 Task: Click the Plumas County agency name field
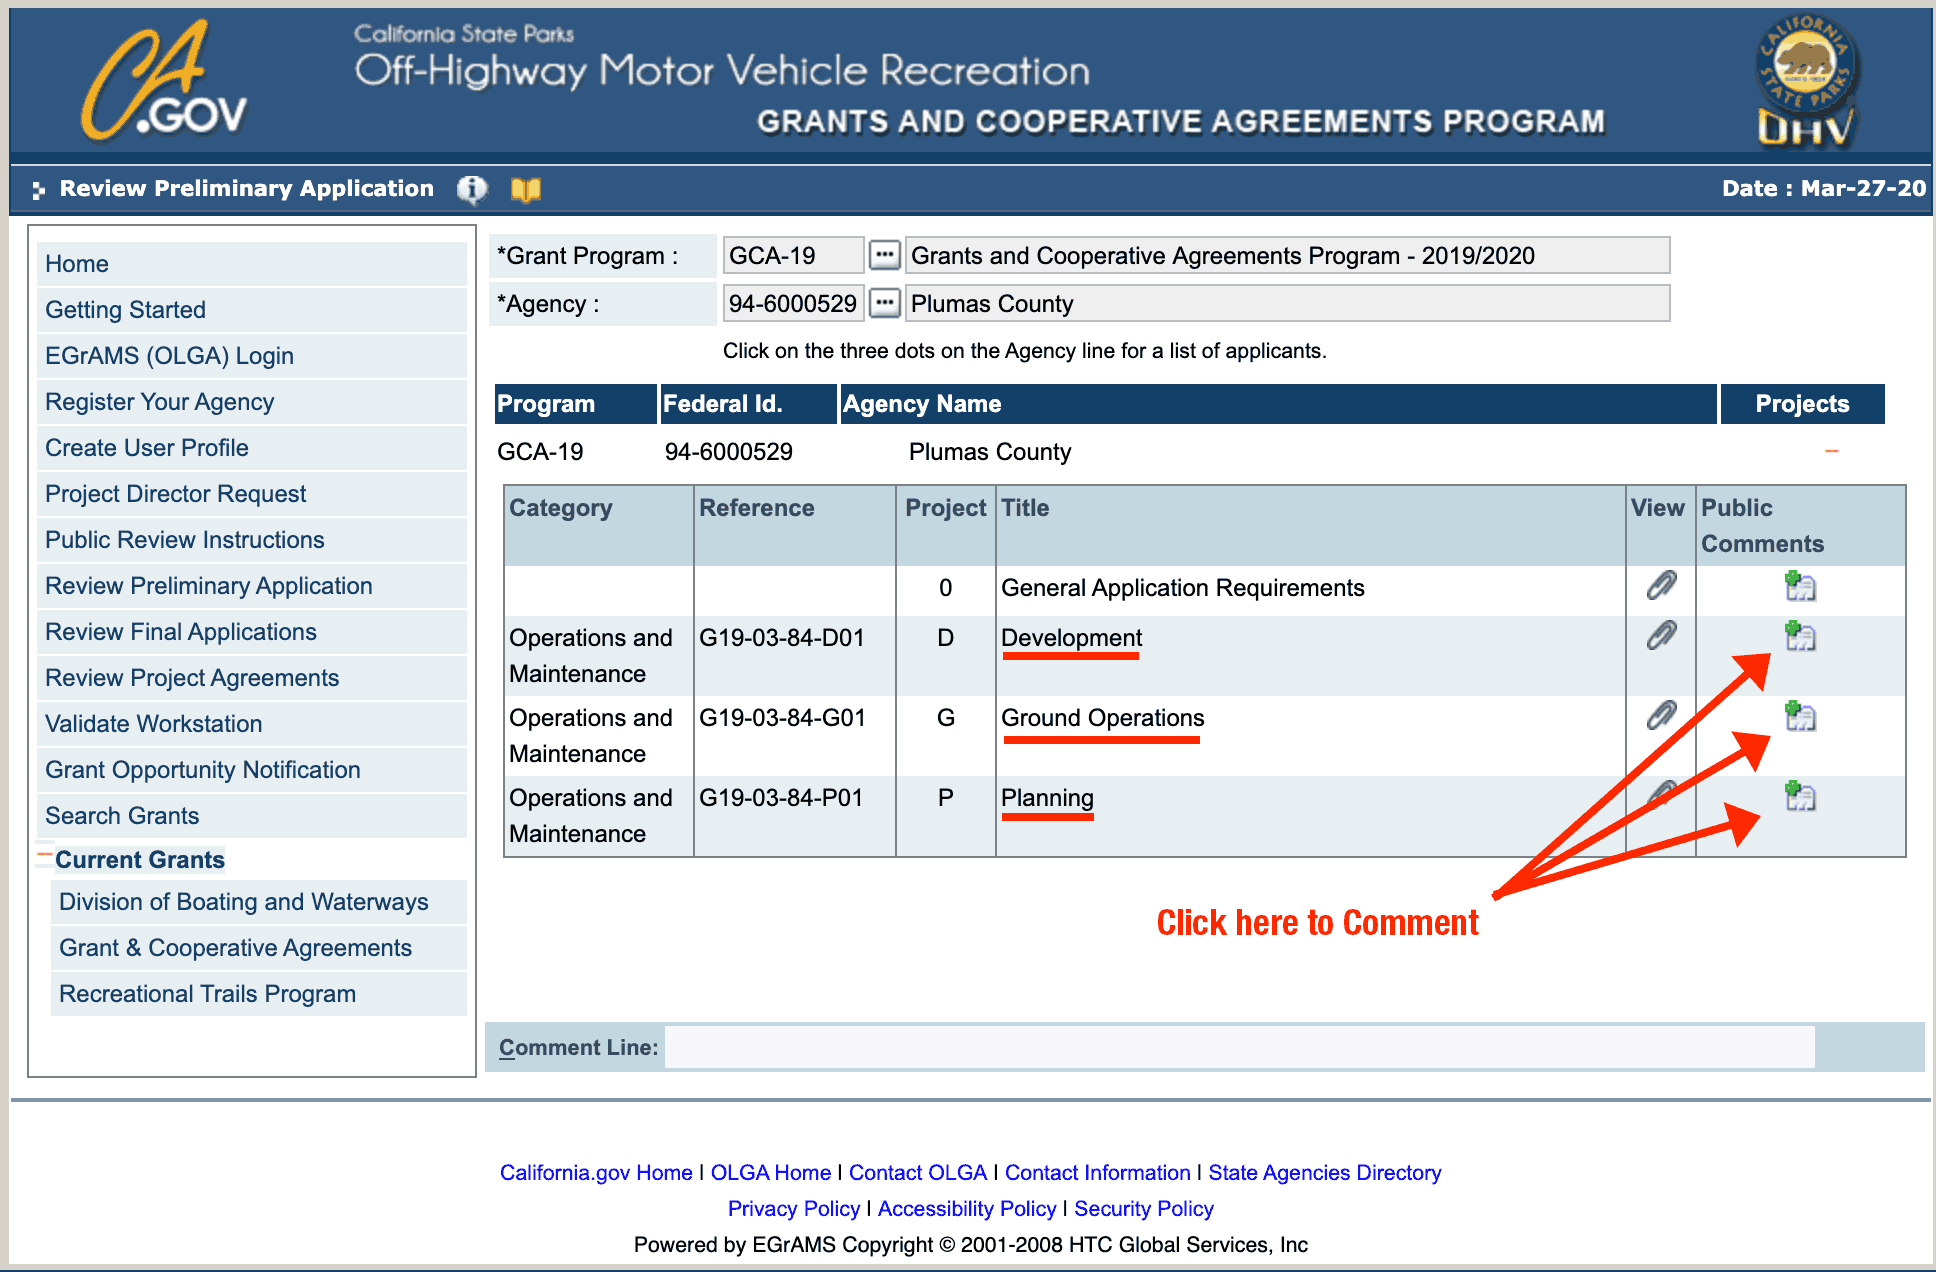(1287, 303)
